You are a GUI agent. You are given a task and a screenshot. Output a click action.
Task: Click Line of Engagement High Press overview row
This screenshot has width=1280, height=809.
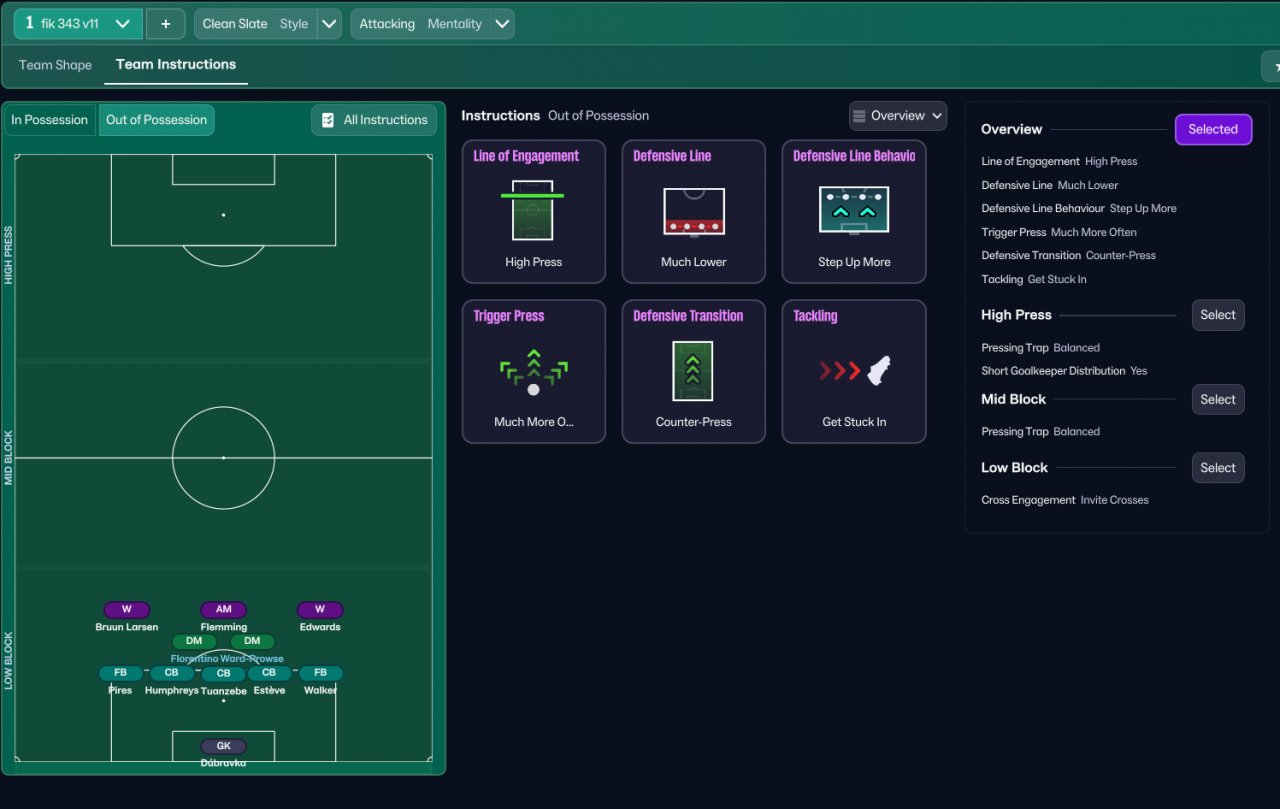click(x=1059, y=161)
